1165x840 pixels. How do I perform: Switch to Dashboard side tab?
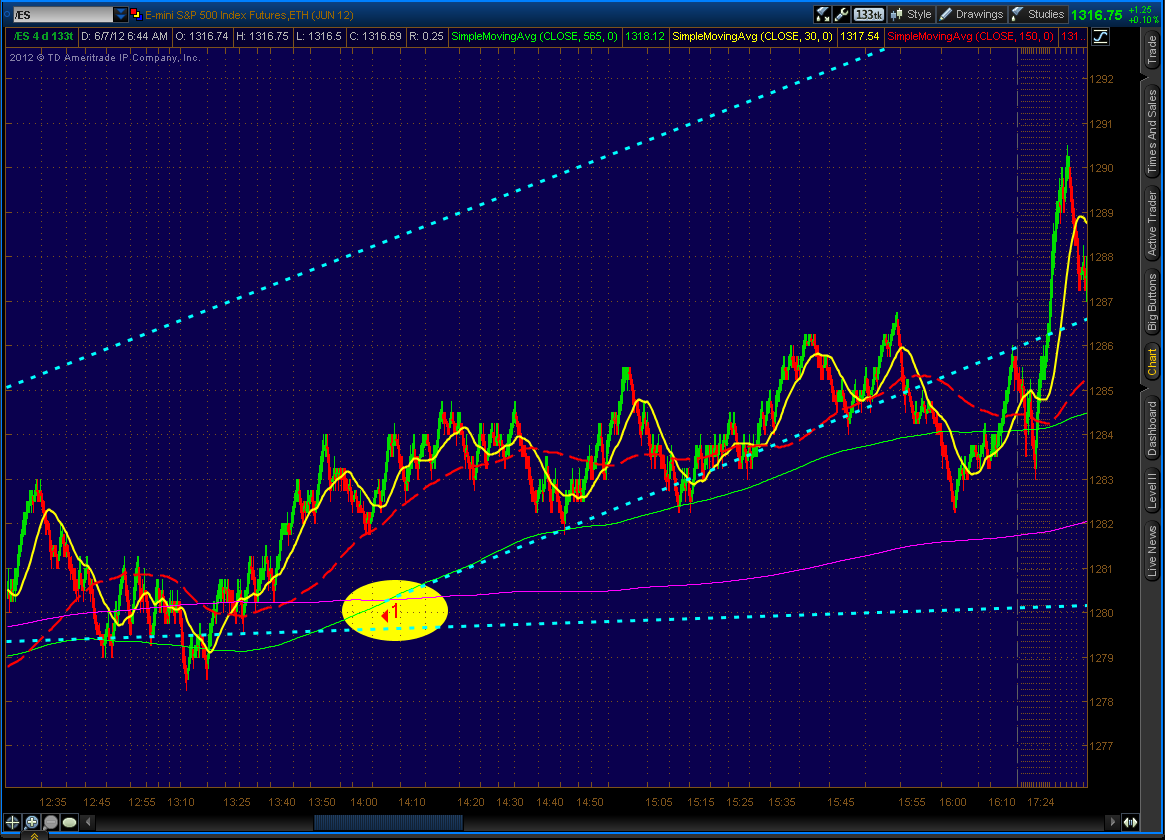tap(1152, 429)
